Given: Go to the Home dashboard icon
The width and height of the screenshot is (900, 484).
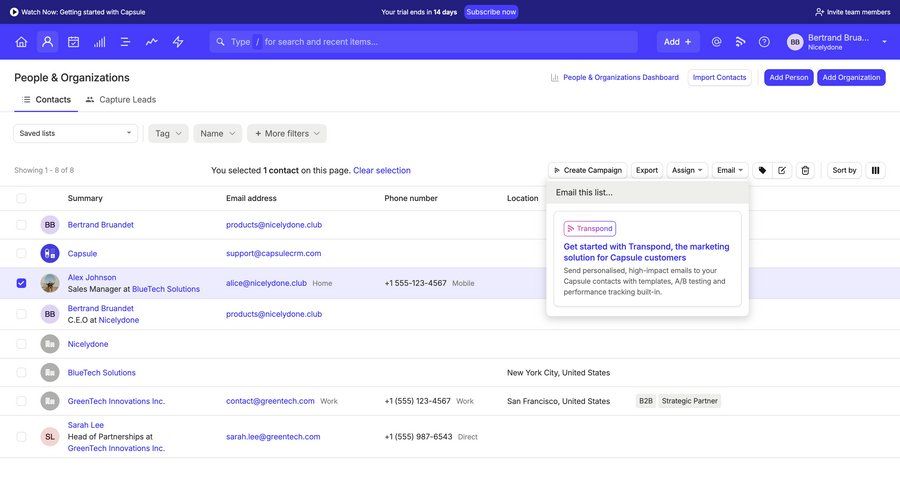Looking at the screenshot, I should pyautogui.click(x=21, y=42).
